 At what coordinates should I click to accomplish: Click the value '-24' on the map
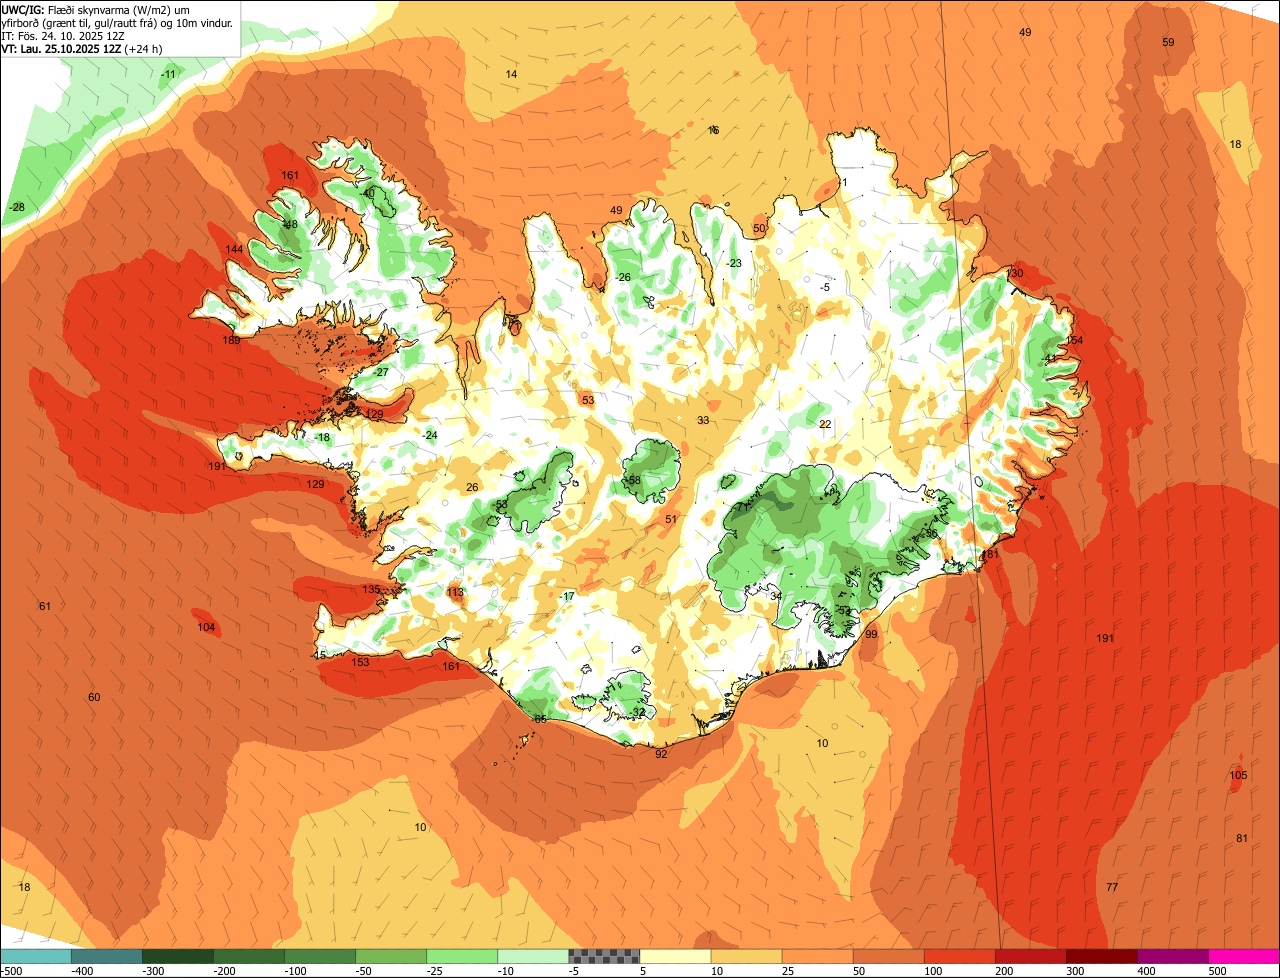click(430, 435)
